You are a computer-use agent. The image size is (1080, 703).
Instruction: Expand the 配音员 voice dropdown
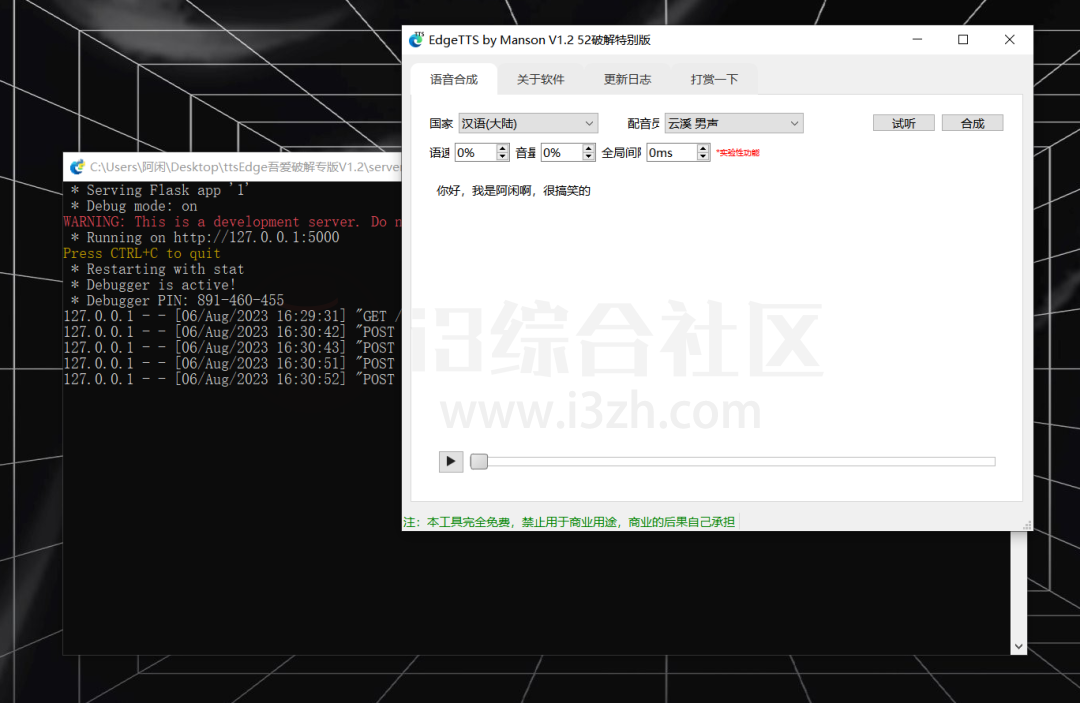734,123
